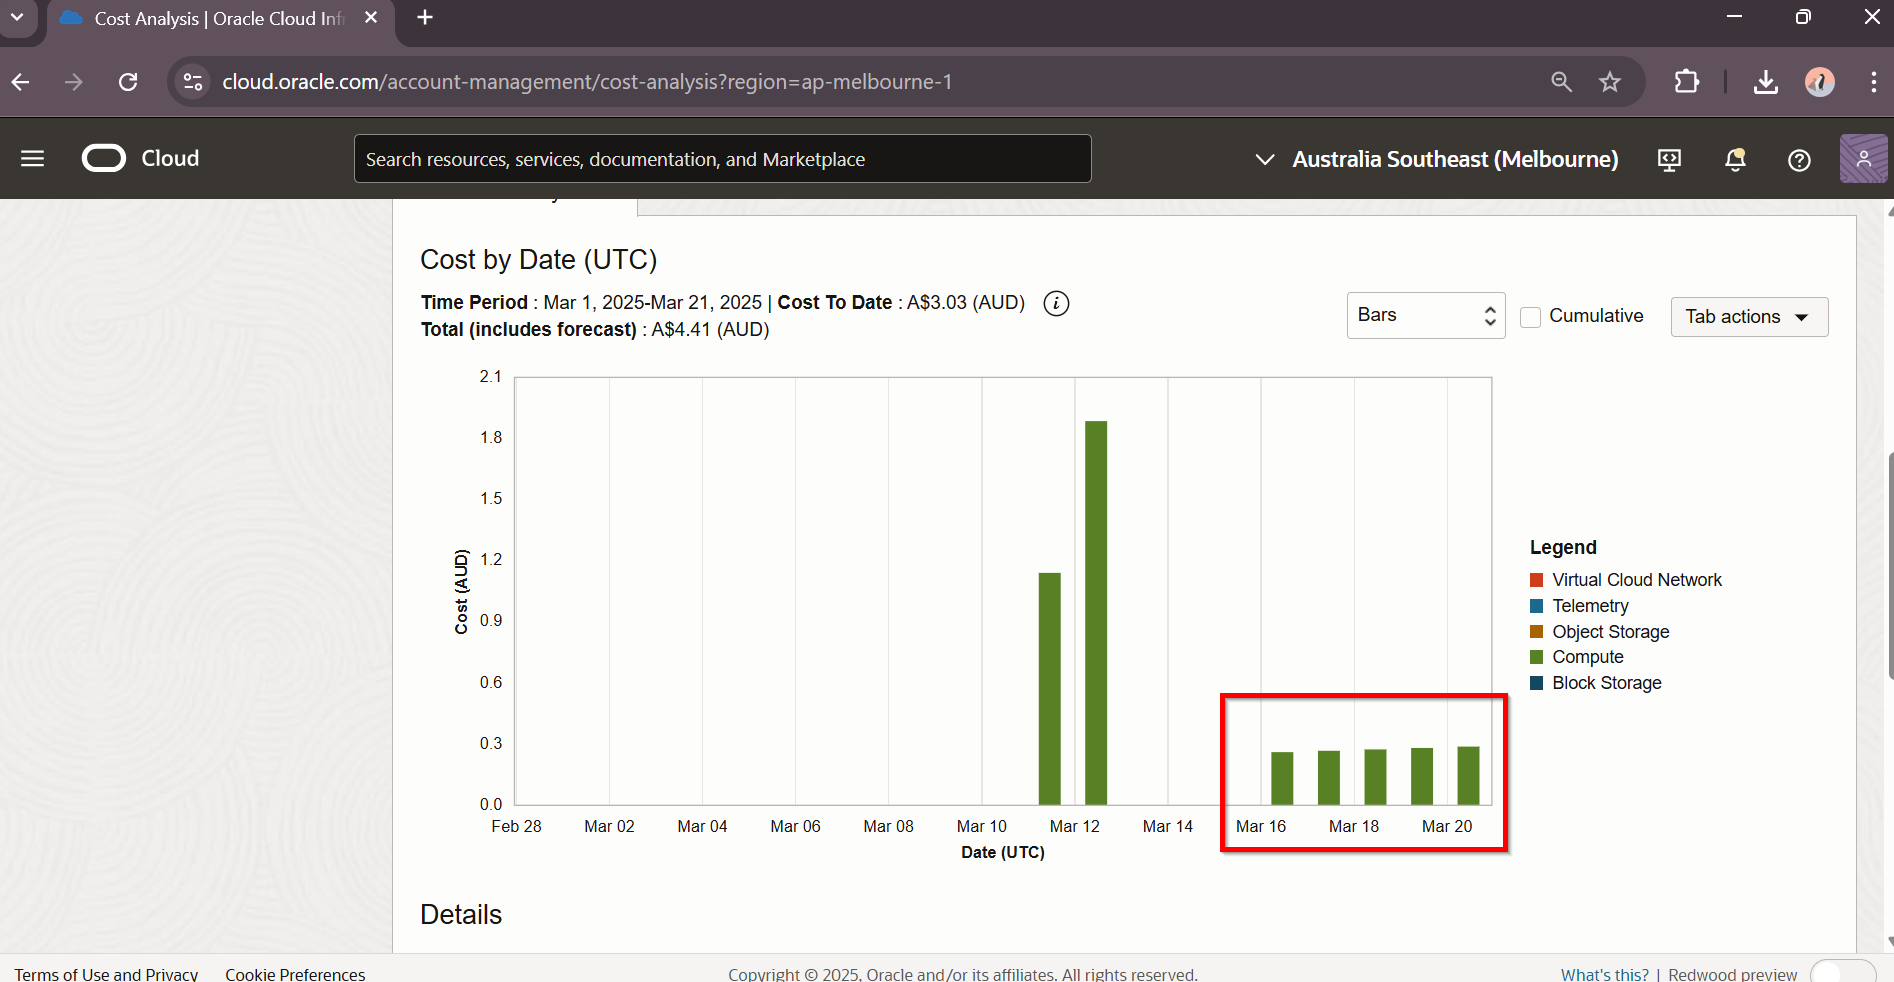This screenshot has height=982, width=1894.
Task: Open a new browser tab
Action: (425, 18)
